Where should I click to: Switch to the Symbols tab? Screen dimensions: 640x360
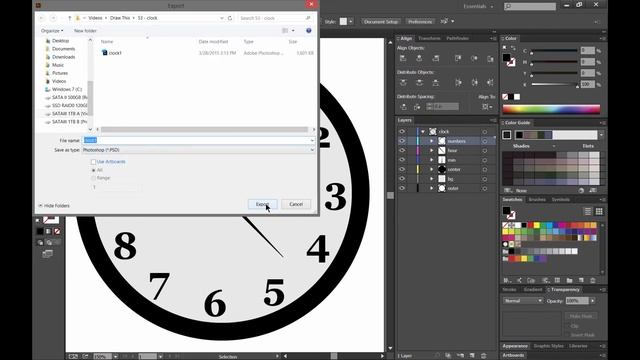pyautogui.click(x=560, y=200)
